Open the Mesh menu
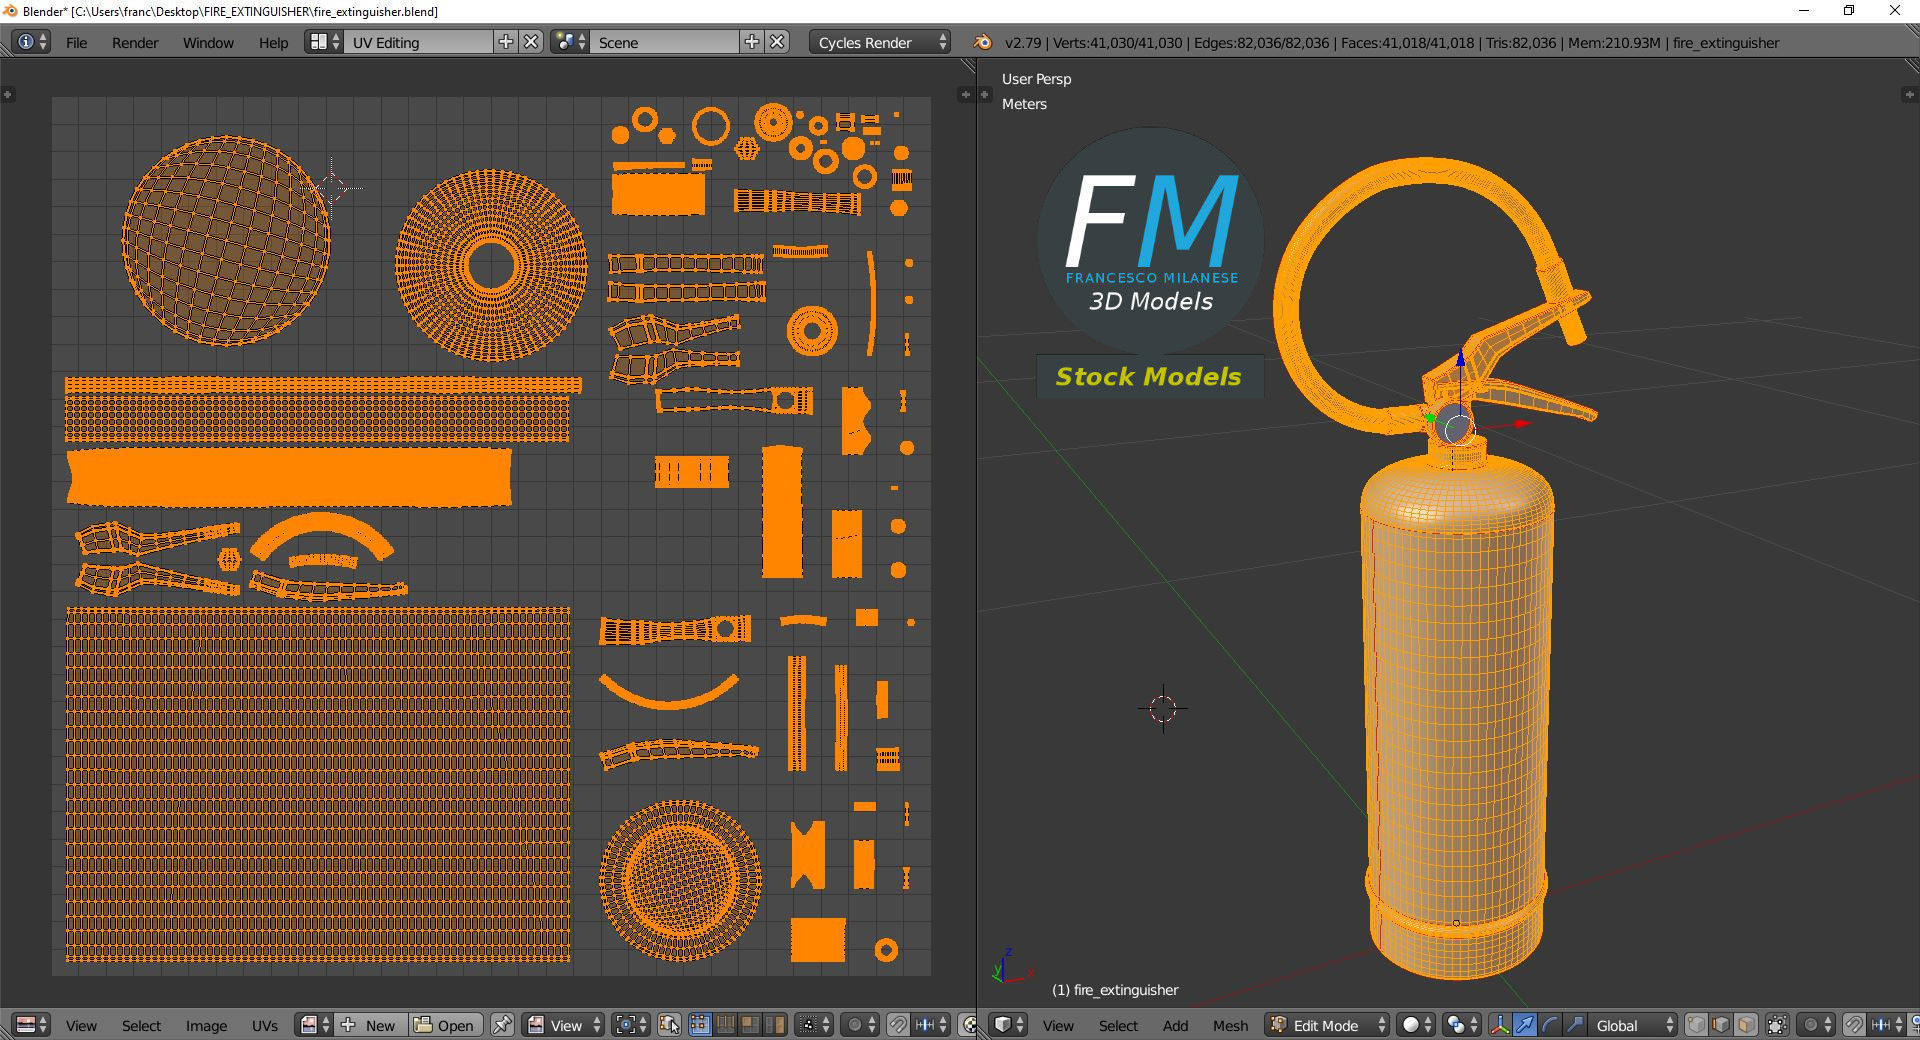1920x1040 pixels. (x=1230, y=1025)
